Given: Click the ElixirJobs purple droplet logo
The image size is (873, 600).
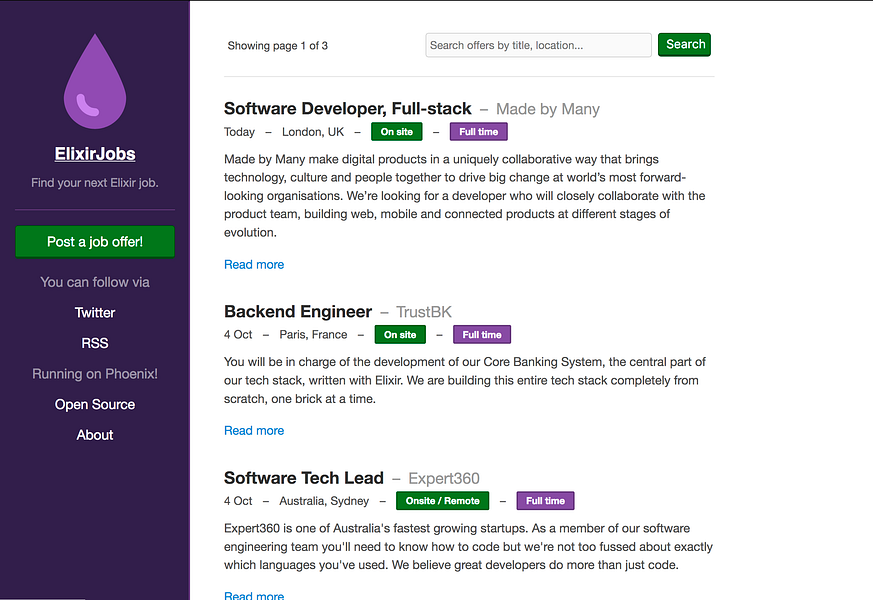Looking at the screenshot, I should [x=94, y=80].
